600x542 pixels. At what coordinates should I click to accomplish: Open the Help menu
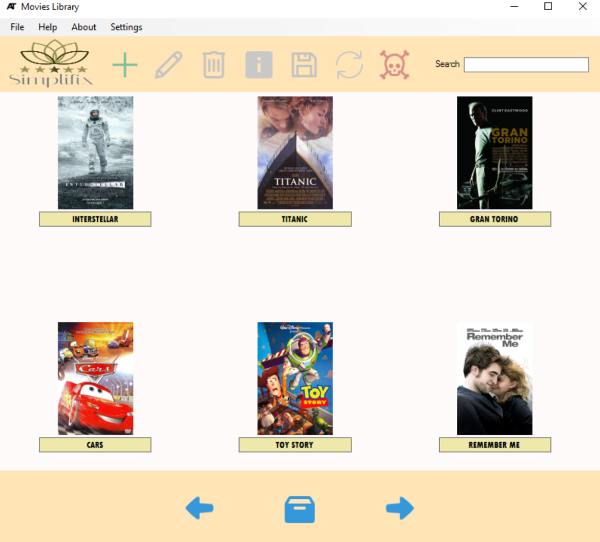[x=47, y=27]
